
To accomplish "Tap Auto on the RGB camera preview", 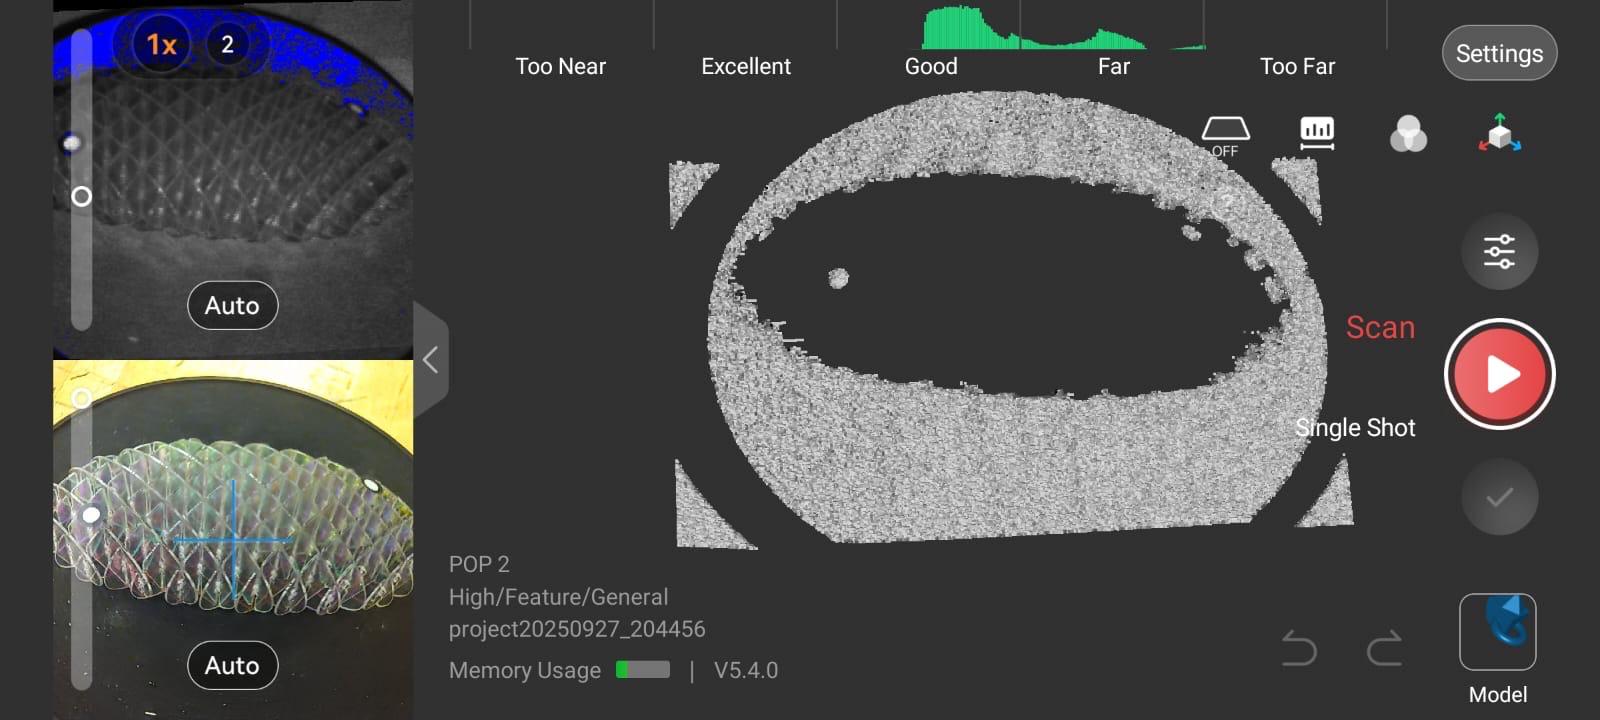I will pyautogui.click(x=232, y=665).
